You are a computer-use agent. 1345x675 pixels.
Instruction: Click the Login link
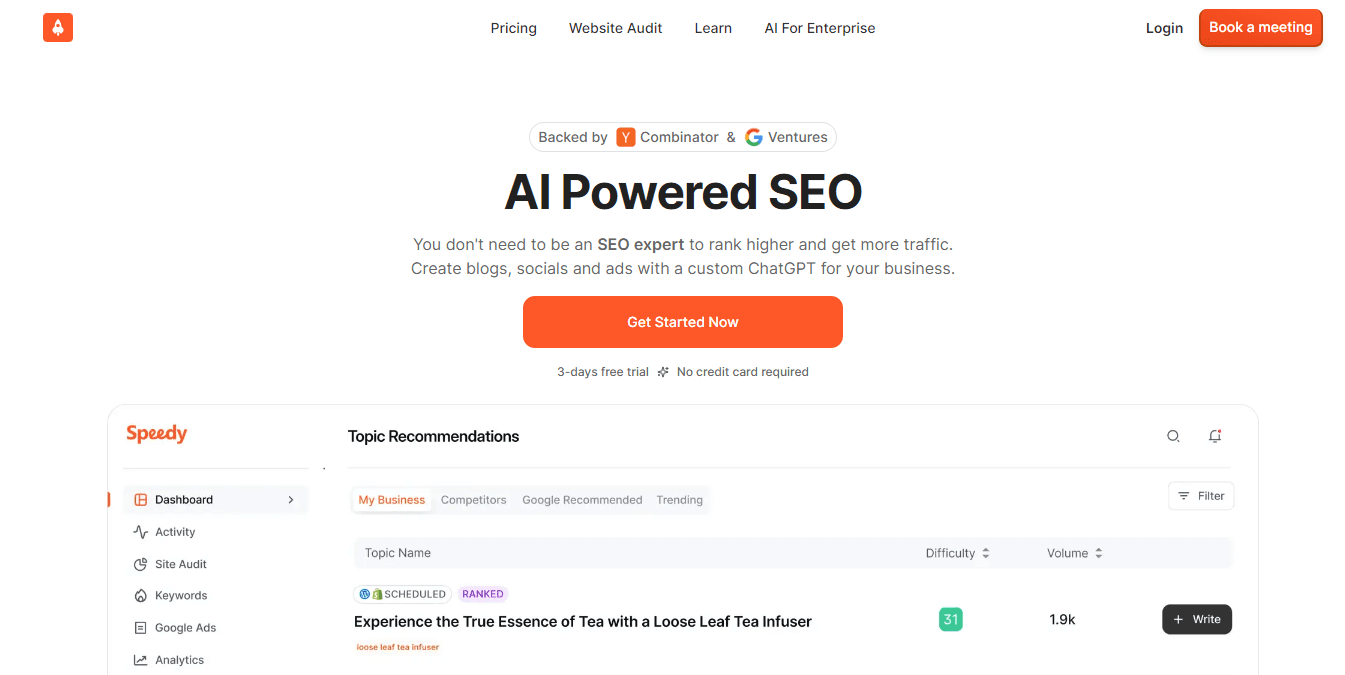click(1164, 28)
